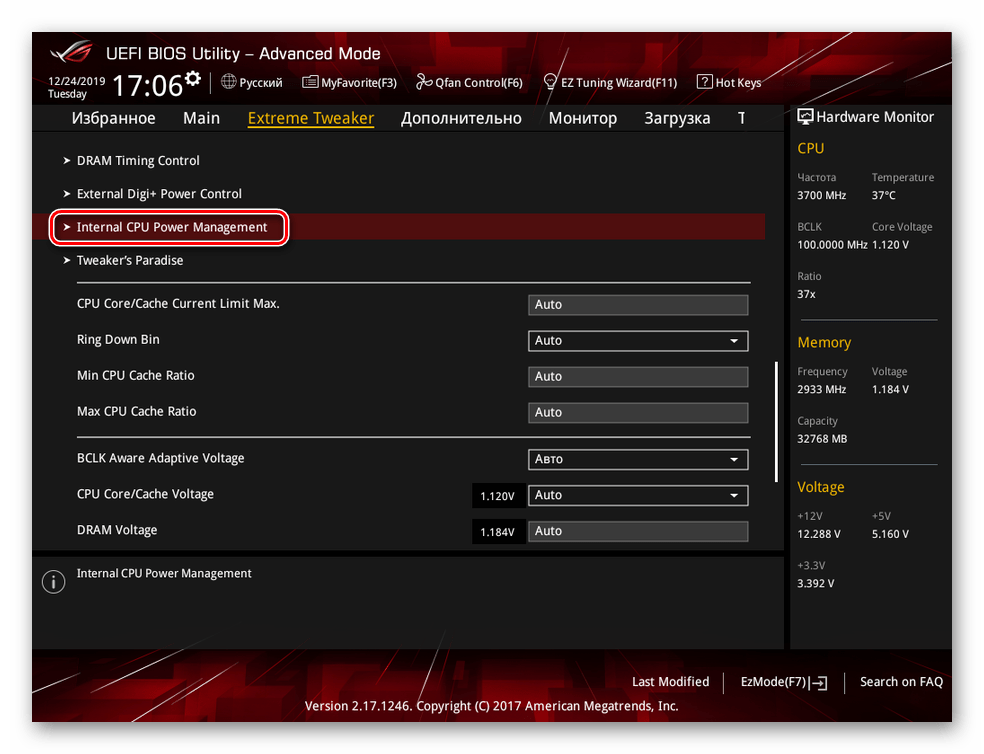Click the 1.120V voltage readout

point(497,496)
